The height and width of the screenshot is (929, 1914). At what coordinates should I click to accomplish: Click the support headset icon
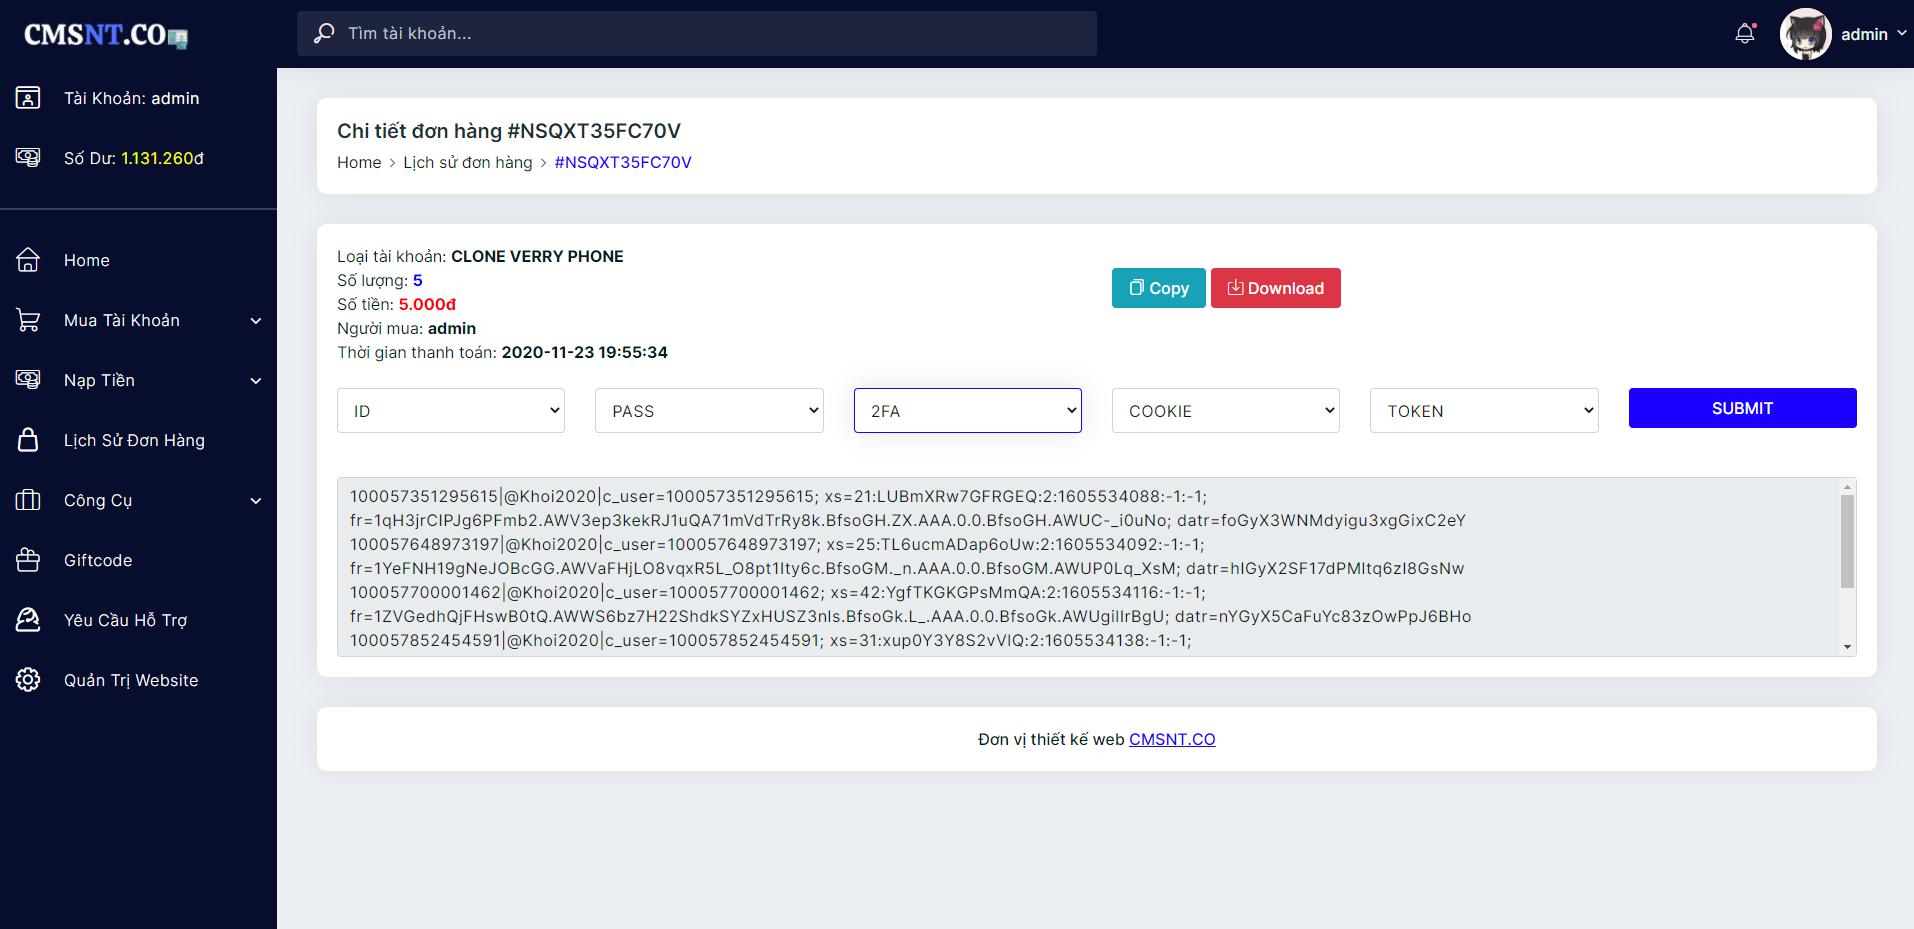click(x=28, y=620)
